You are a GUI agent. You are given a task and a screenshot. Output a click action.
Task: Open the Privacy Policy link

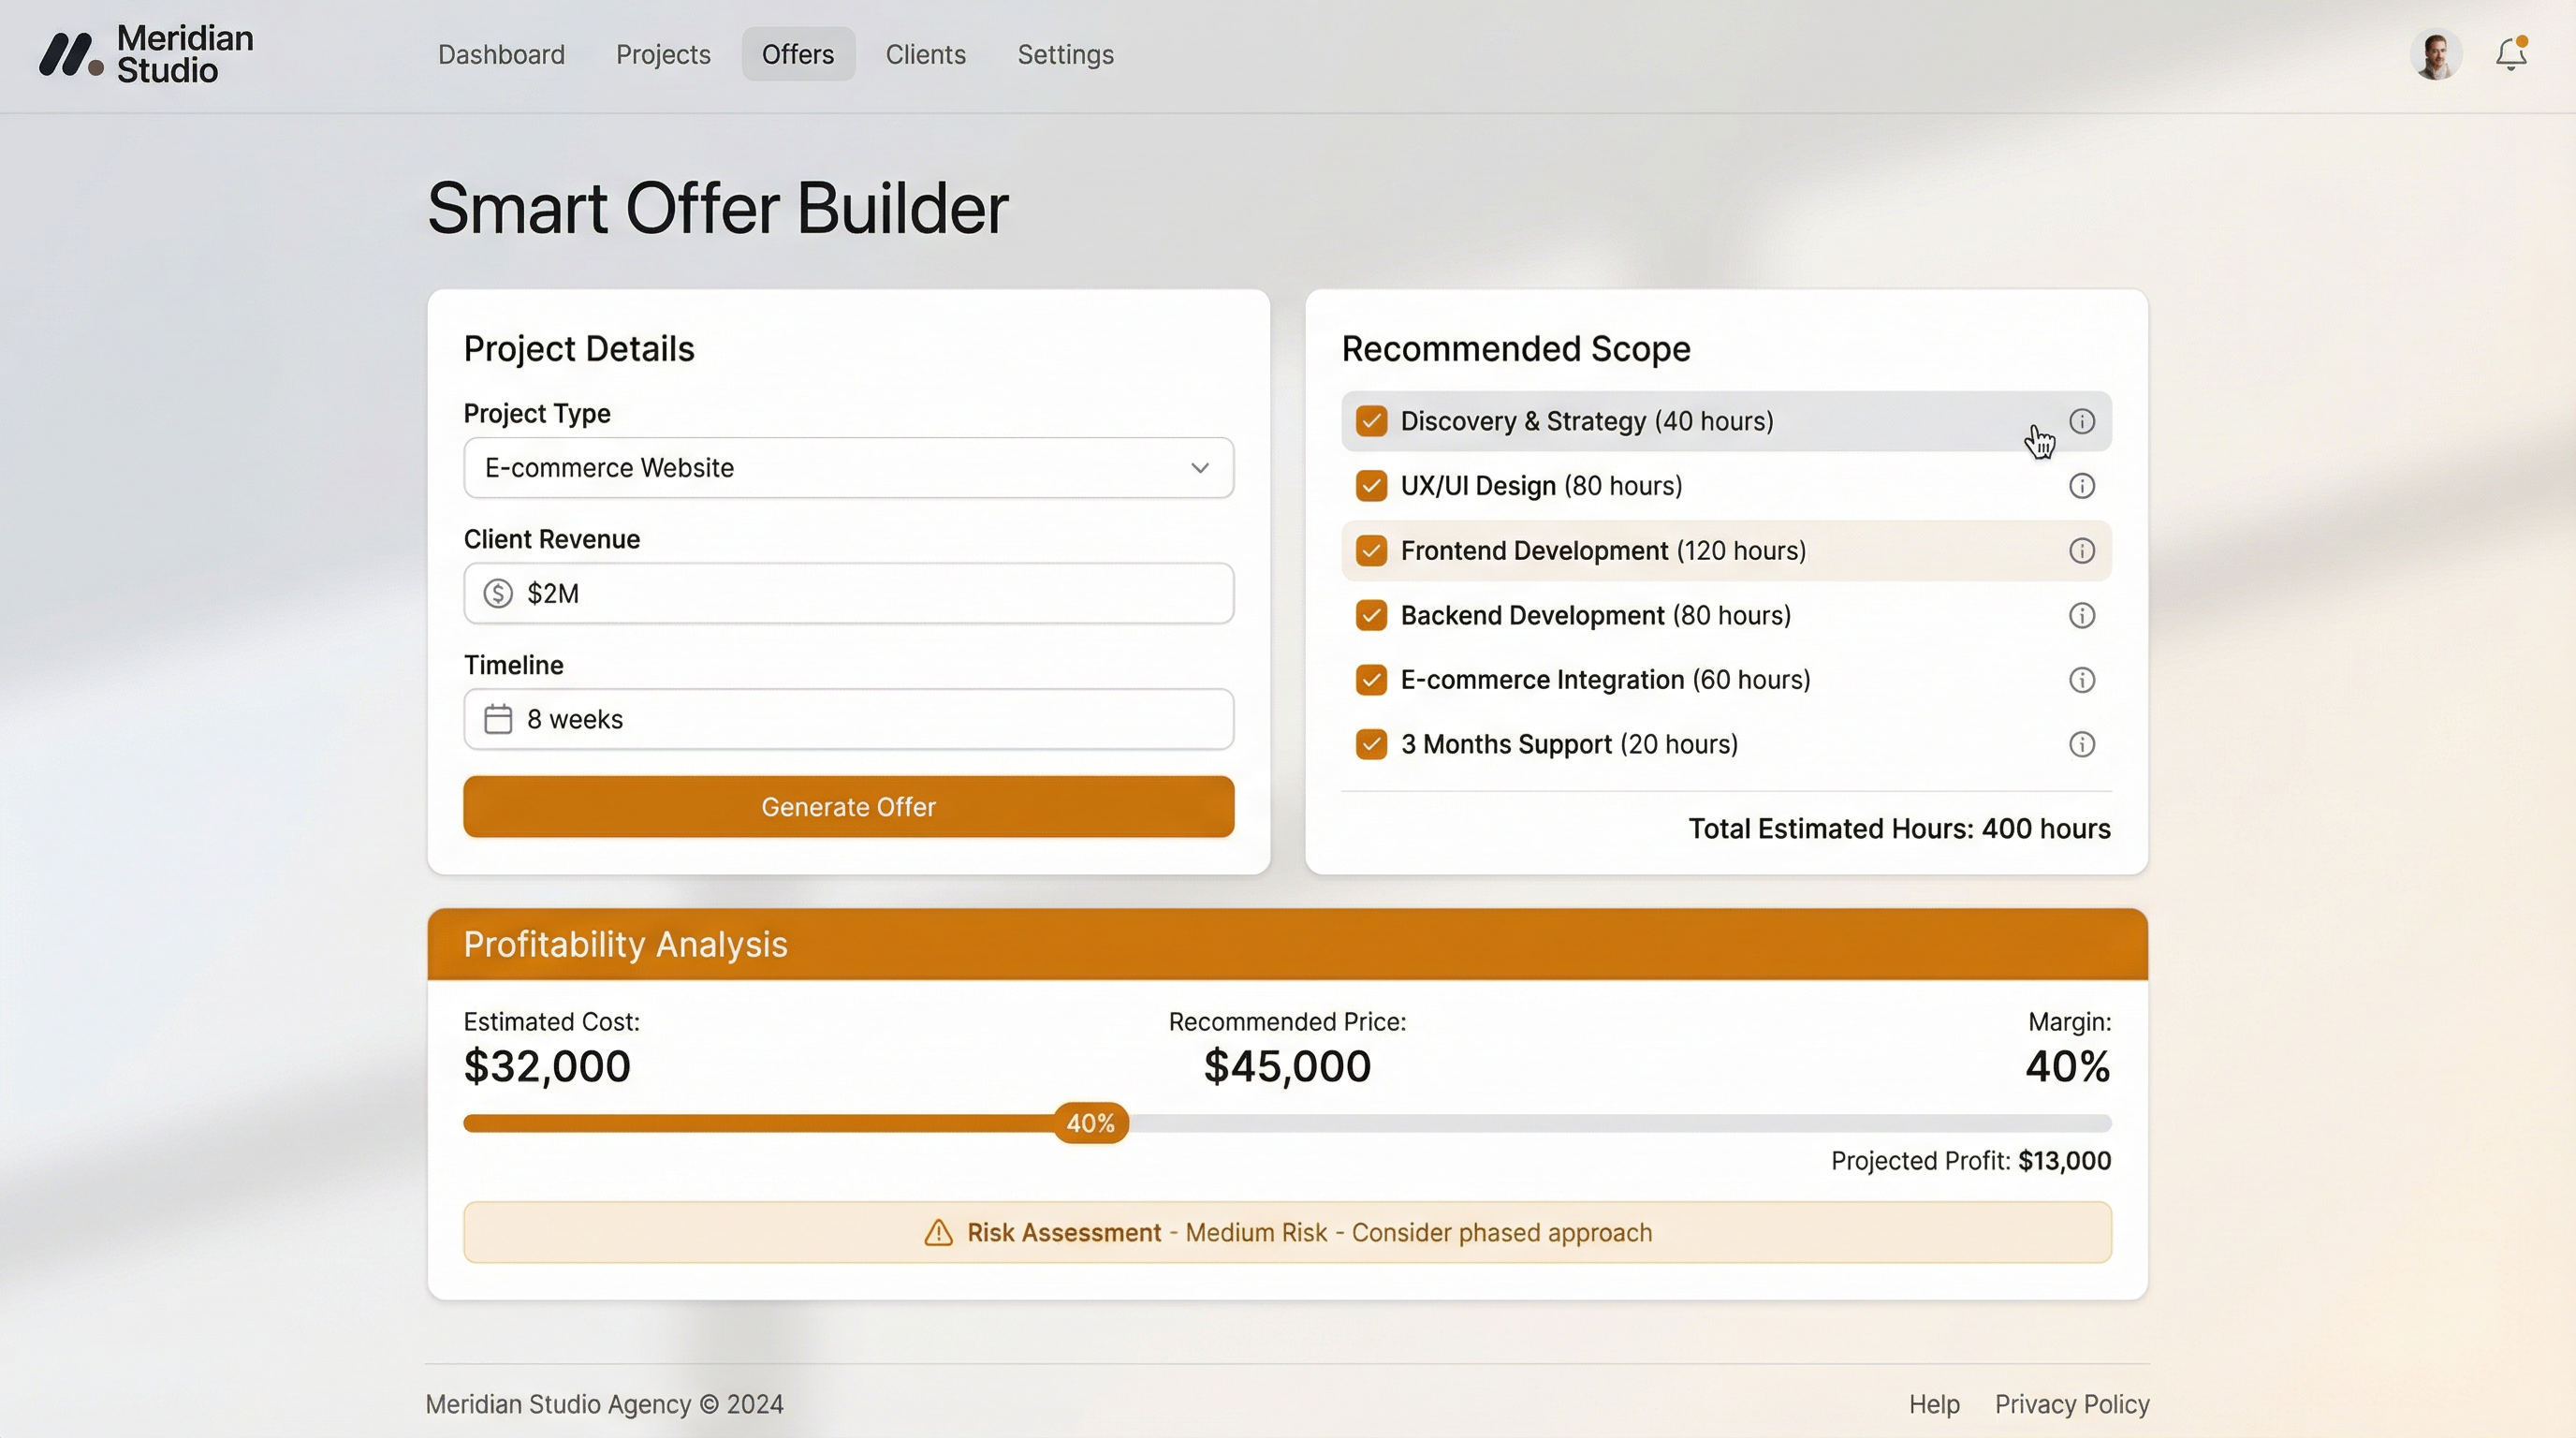(x=2071, y=1404)
